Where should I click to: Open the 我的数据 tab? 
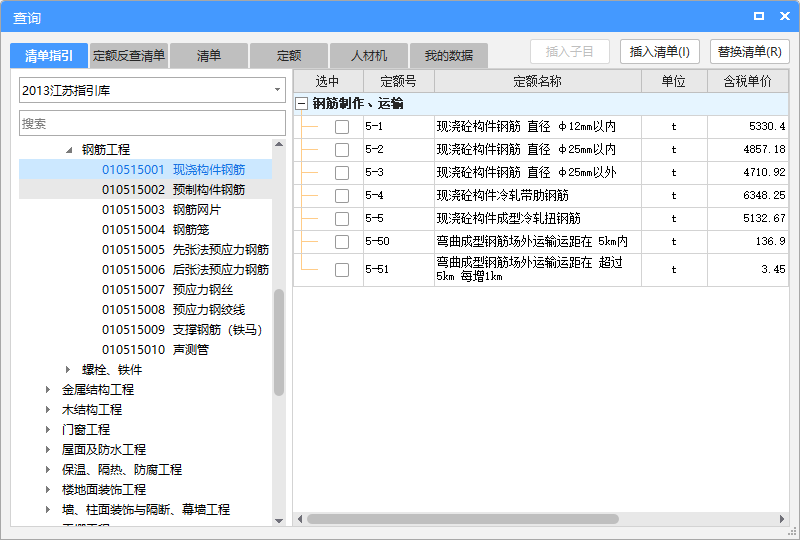coord(449,56)
